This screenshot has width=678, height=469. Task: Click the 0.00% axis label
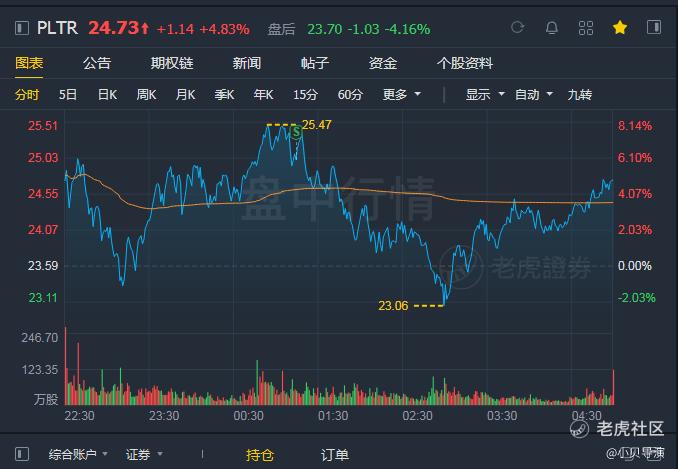point(635,265)
